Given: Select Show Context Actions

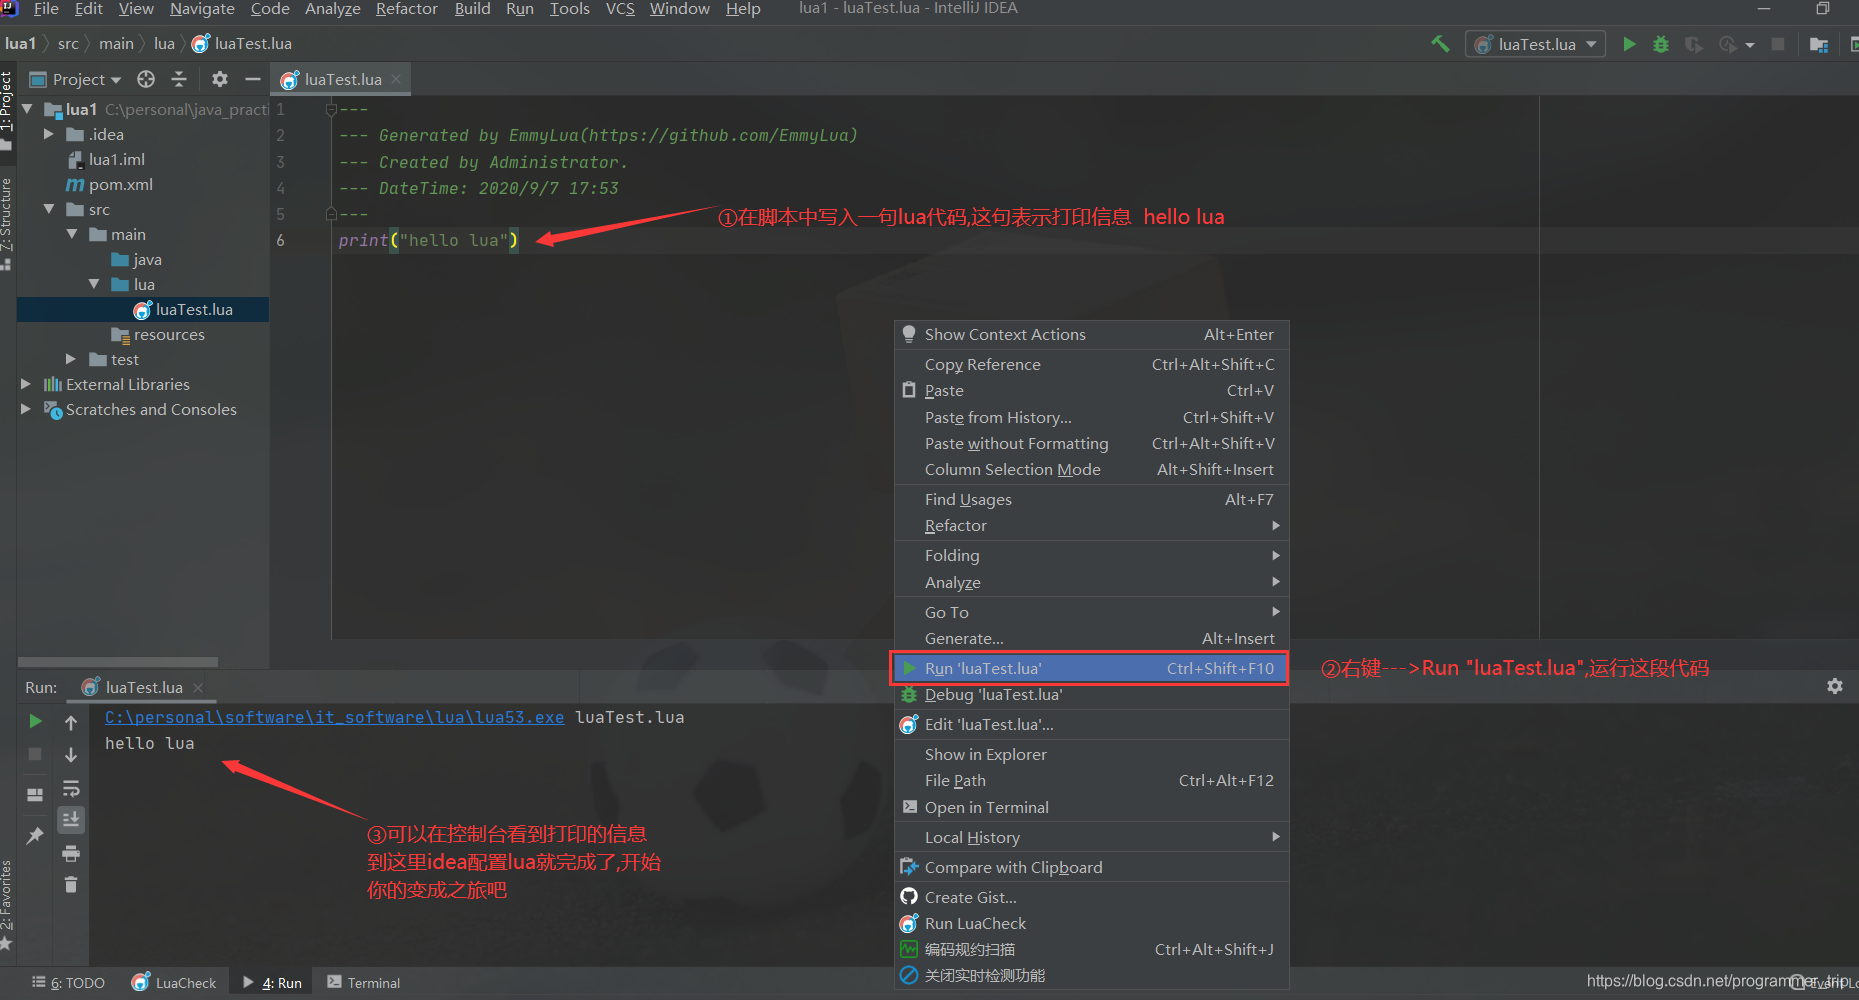Looking at the screenshot, I should tap(1091, 335).
